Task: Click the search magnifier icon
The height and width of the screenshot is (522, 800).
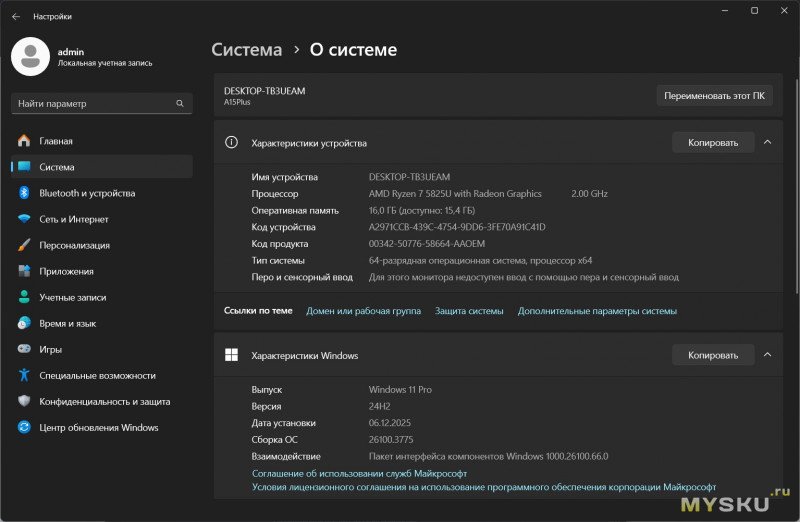Action: point(180,104)
